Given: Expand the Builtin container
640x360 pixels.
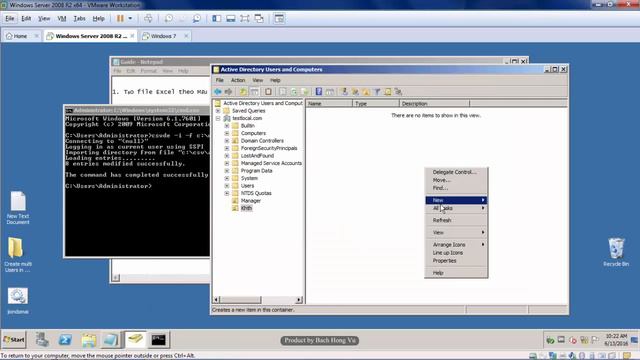Looking at the screenshot, I should (x=227, y=126).
